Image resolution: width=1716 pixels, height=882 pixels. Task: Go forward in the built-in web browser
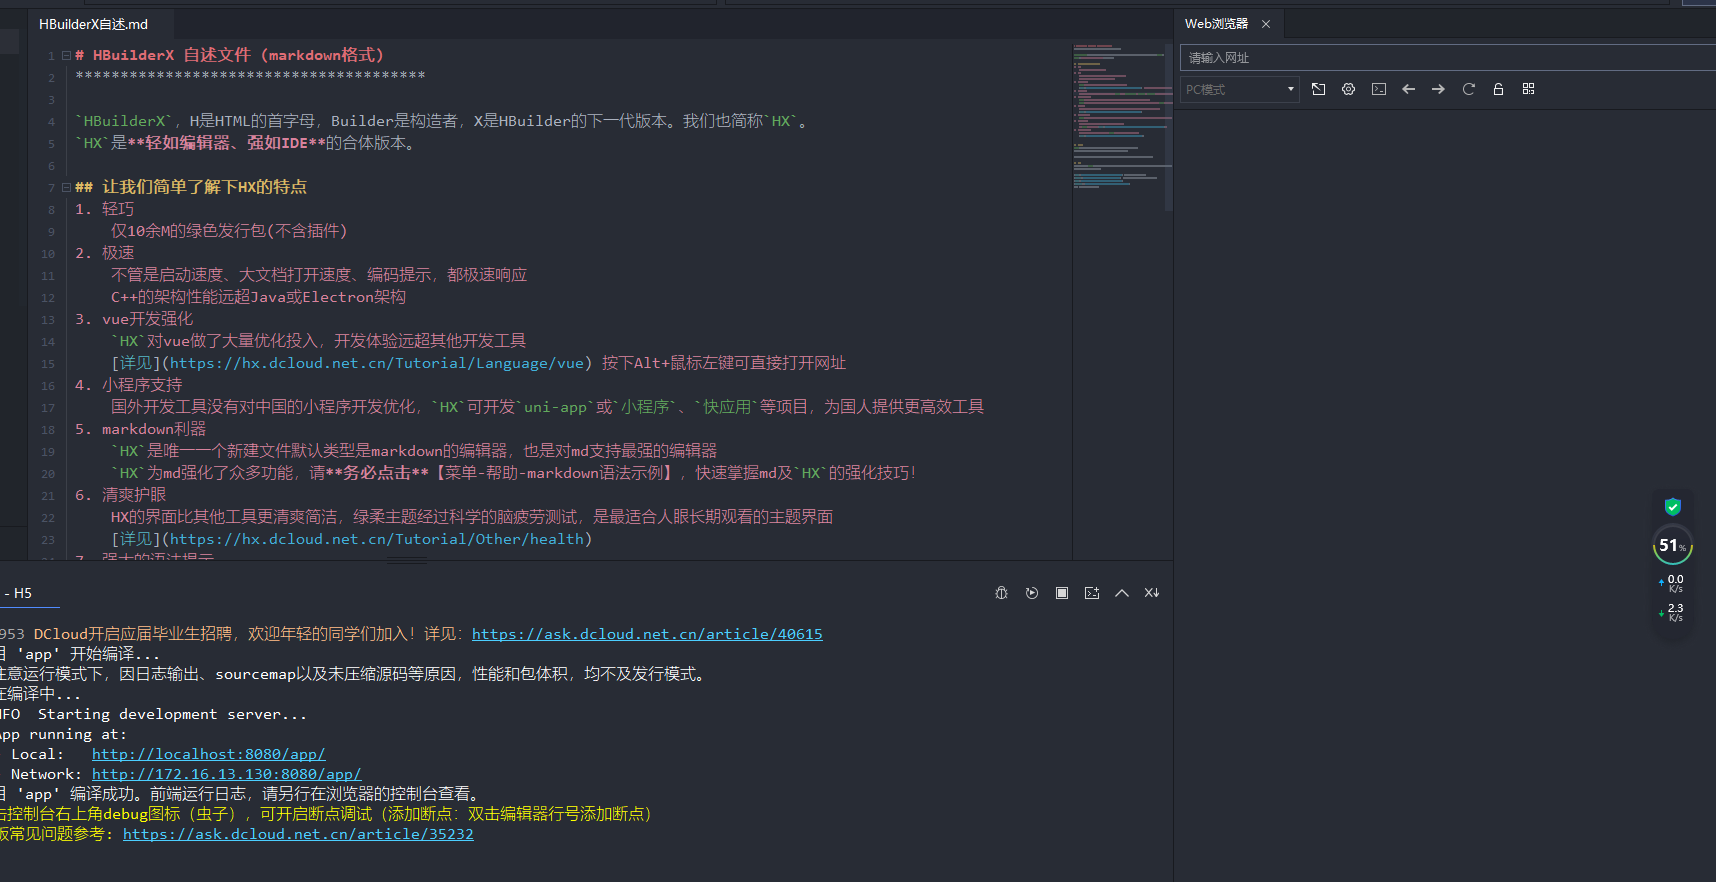(x=1438, y=89)
